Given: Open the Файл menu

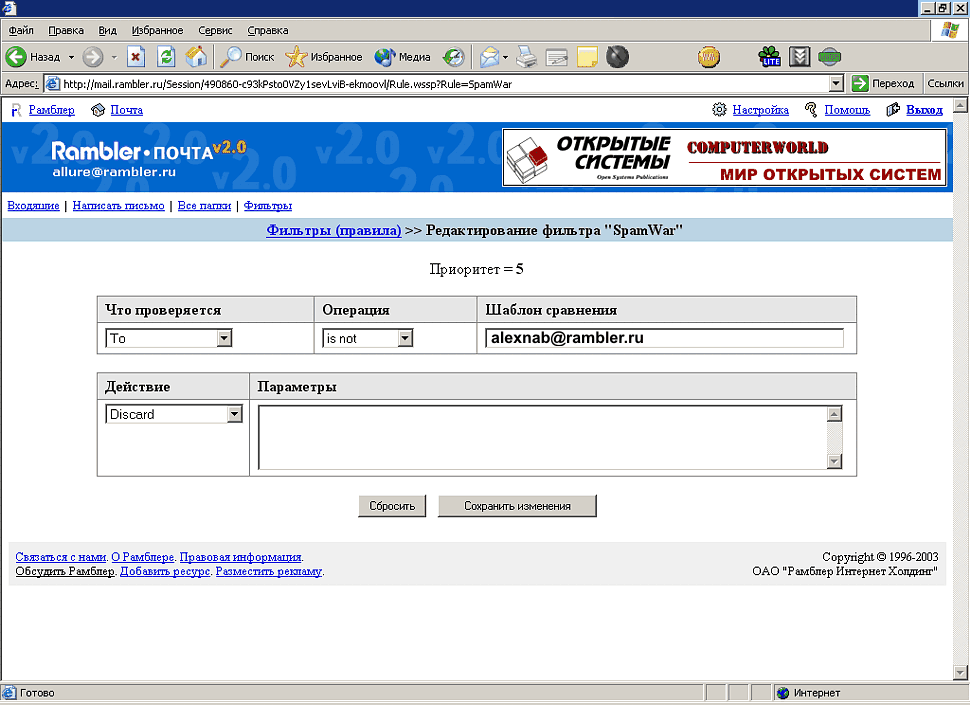Looking at the screenshot, I should [21, 30].
